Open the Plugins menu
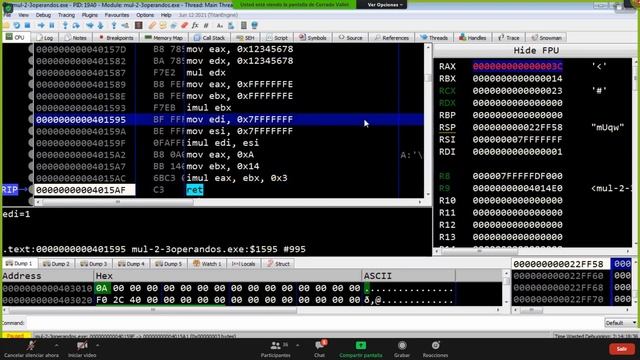640x360 pixels. pyautogui.click(x=90, y=15)
